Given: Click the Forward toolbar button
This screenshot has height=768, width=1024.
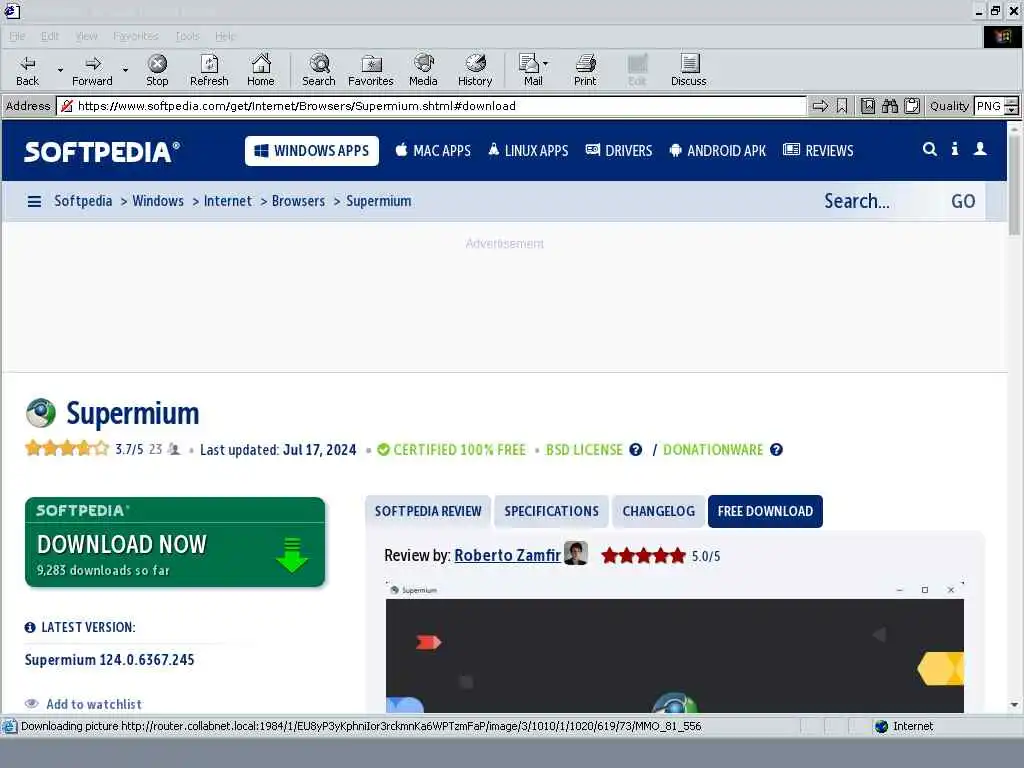Looking at the screenshot, I should [92, 71].
